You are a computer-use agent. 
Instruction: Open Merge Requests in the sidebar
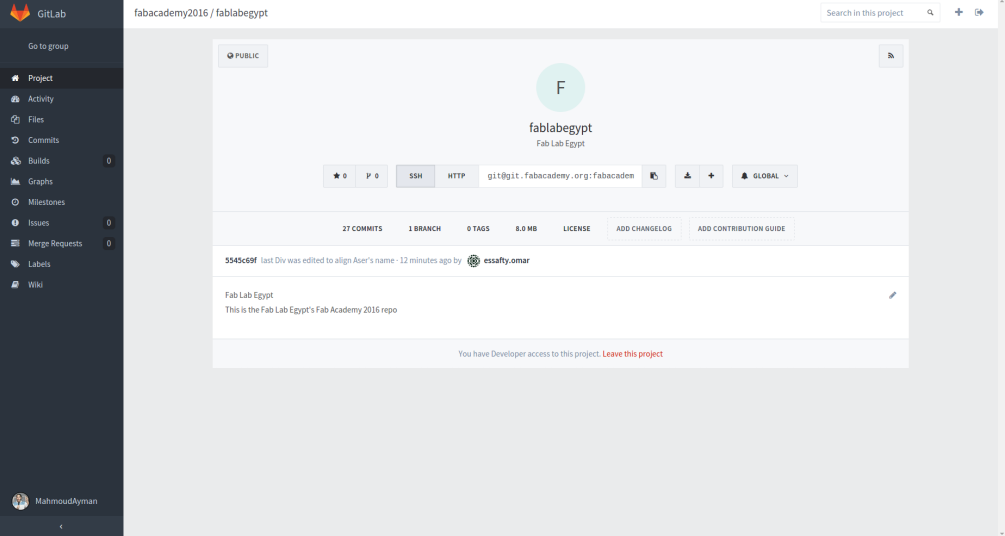[x=62, y=244]
